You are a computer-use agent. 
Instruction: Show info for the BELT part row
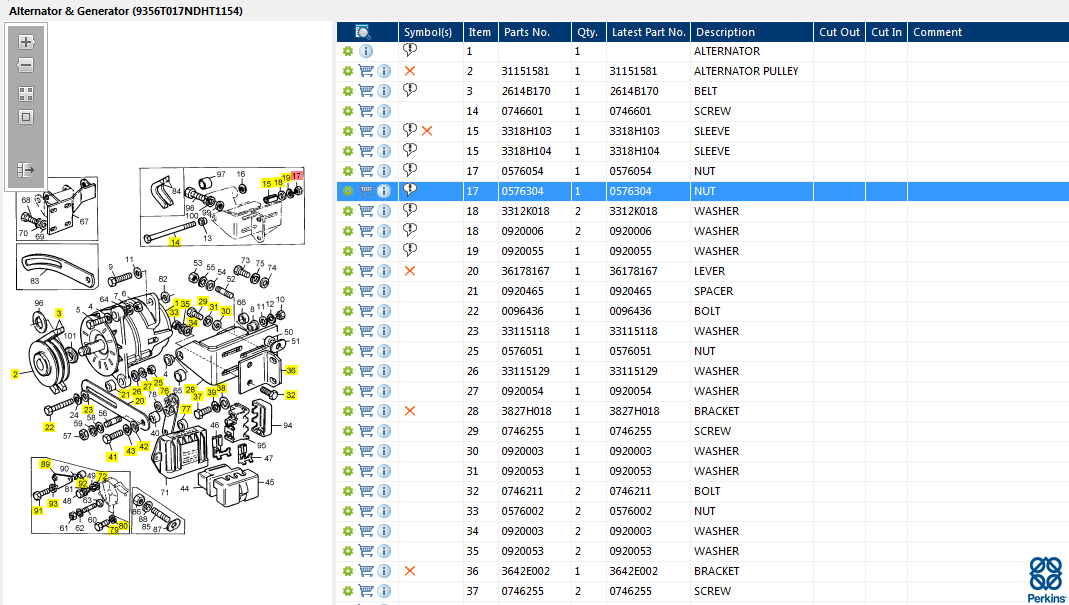coord(384,91)
